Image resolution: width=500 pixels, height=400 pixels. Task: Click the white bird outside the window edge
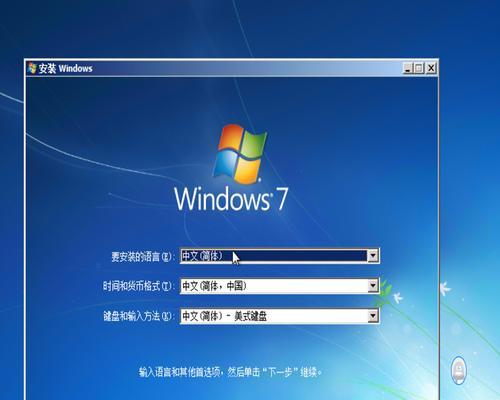(x=445, y=289)
